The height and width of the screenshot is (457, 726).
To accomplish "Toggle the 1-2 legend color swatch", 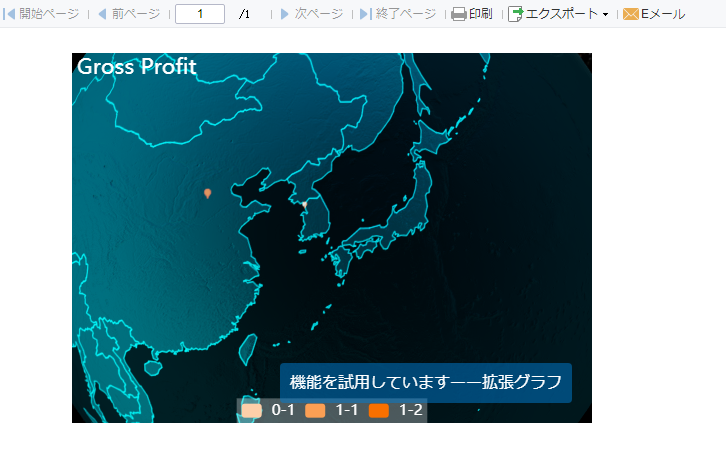I will click(x=379, y=411).
